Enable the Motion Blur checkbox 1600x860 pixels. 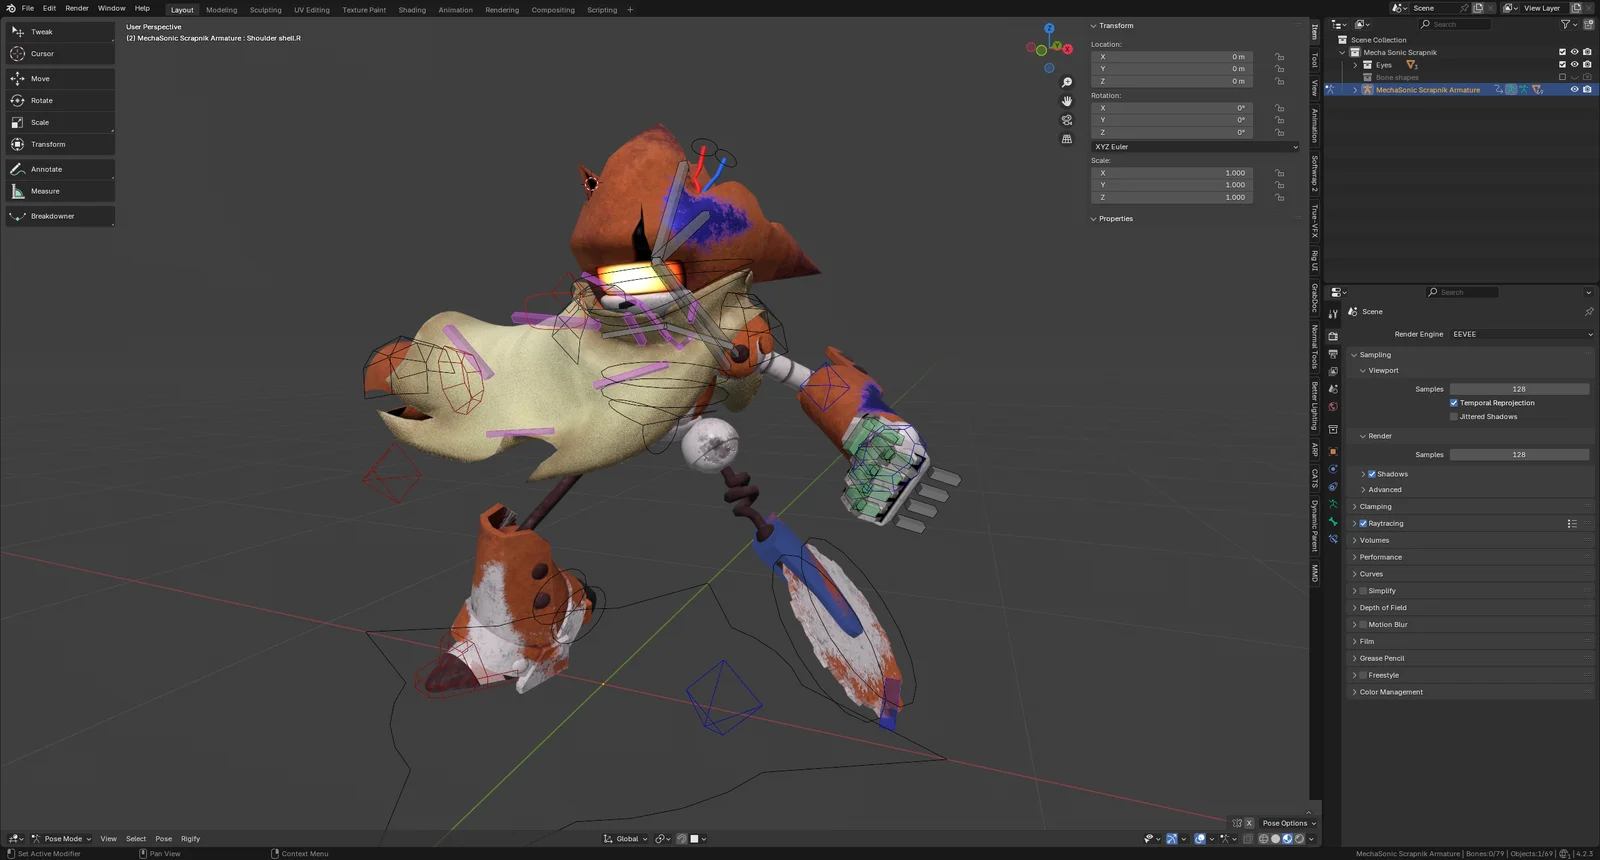(x=1363, y=625)
